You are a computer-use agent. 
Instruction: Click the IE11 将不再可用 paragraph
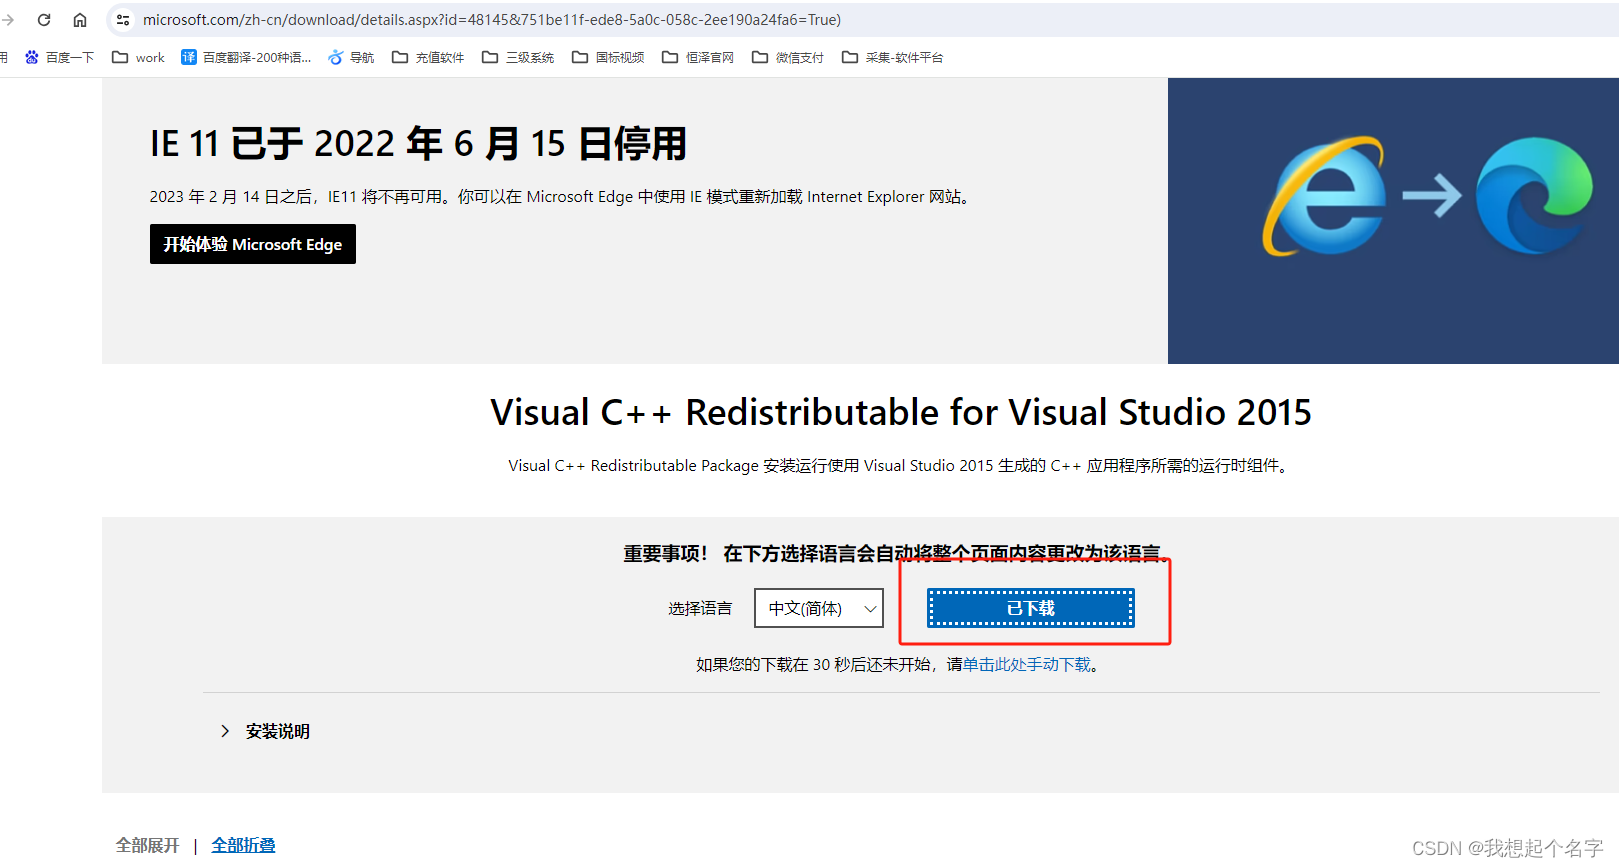click(x=561, y=197)
